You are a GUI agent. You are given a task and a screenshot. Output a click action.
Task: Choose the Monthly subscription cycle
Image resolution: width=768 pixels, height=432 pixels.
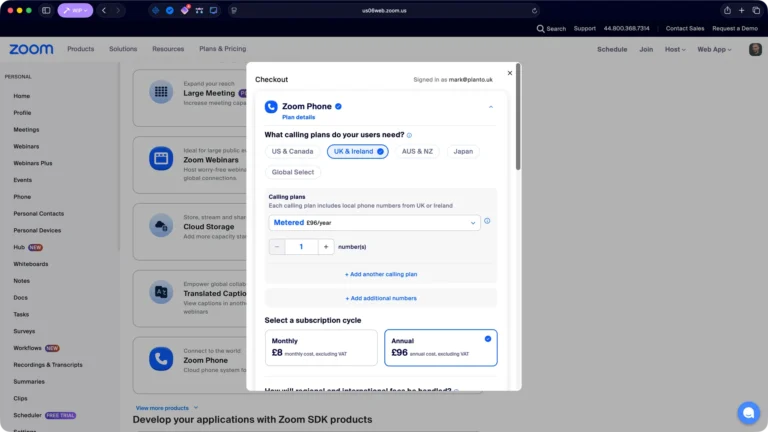pyautogui.click(x=321, y=347)
